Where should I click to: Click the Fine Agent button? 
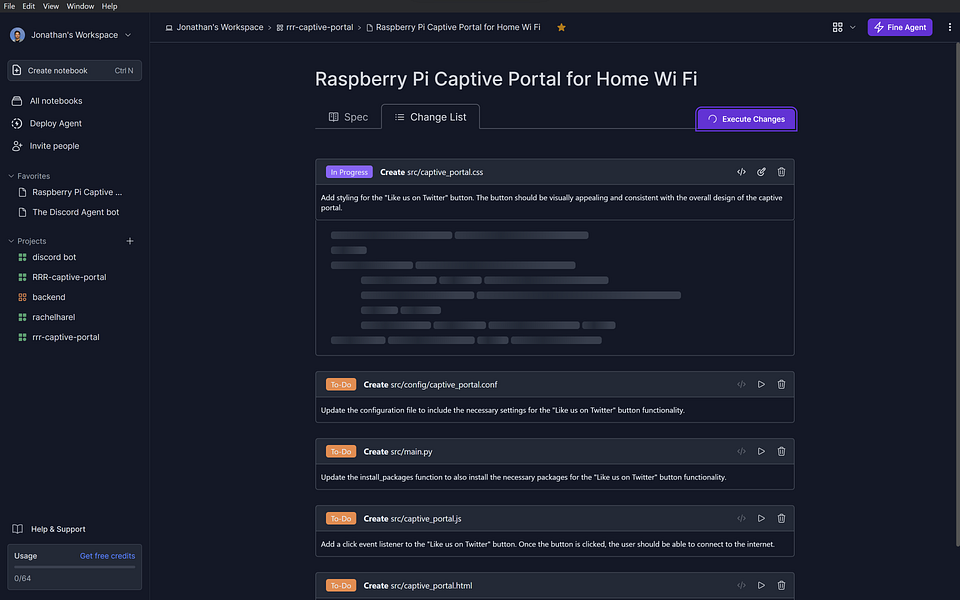900,27
